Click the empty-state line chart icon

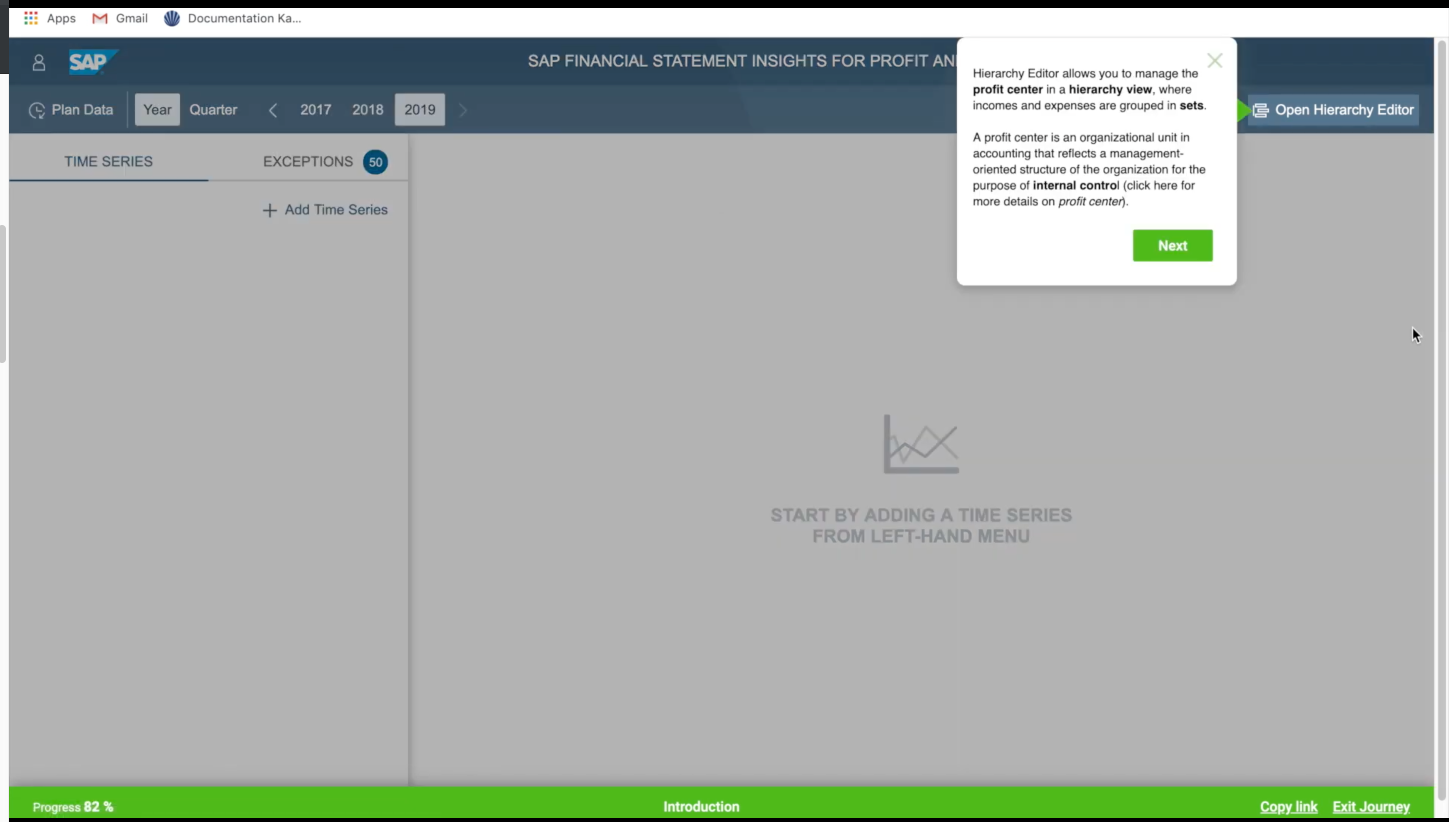pos(921,444)
